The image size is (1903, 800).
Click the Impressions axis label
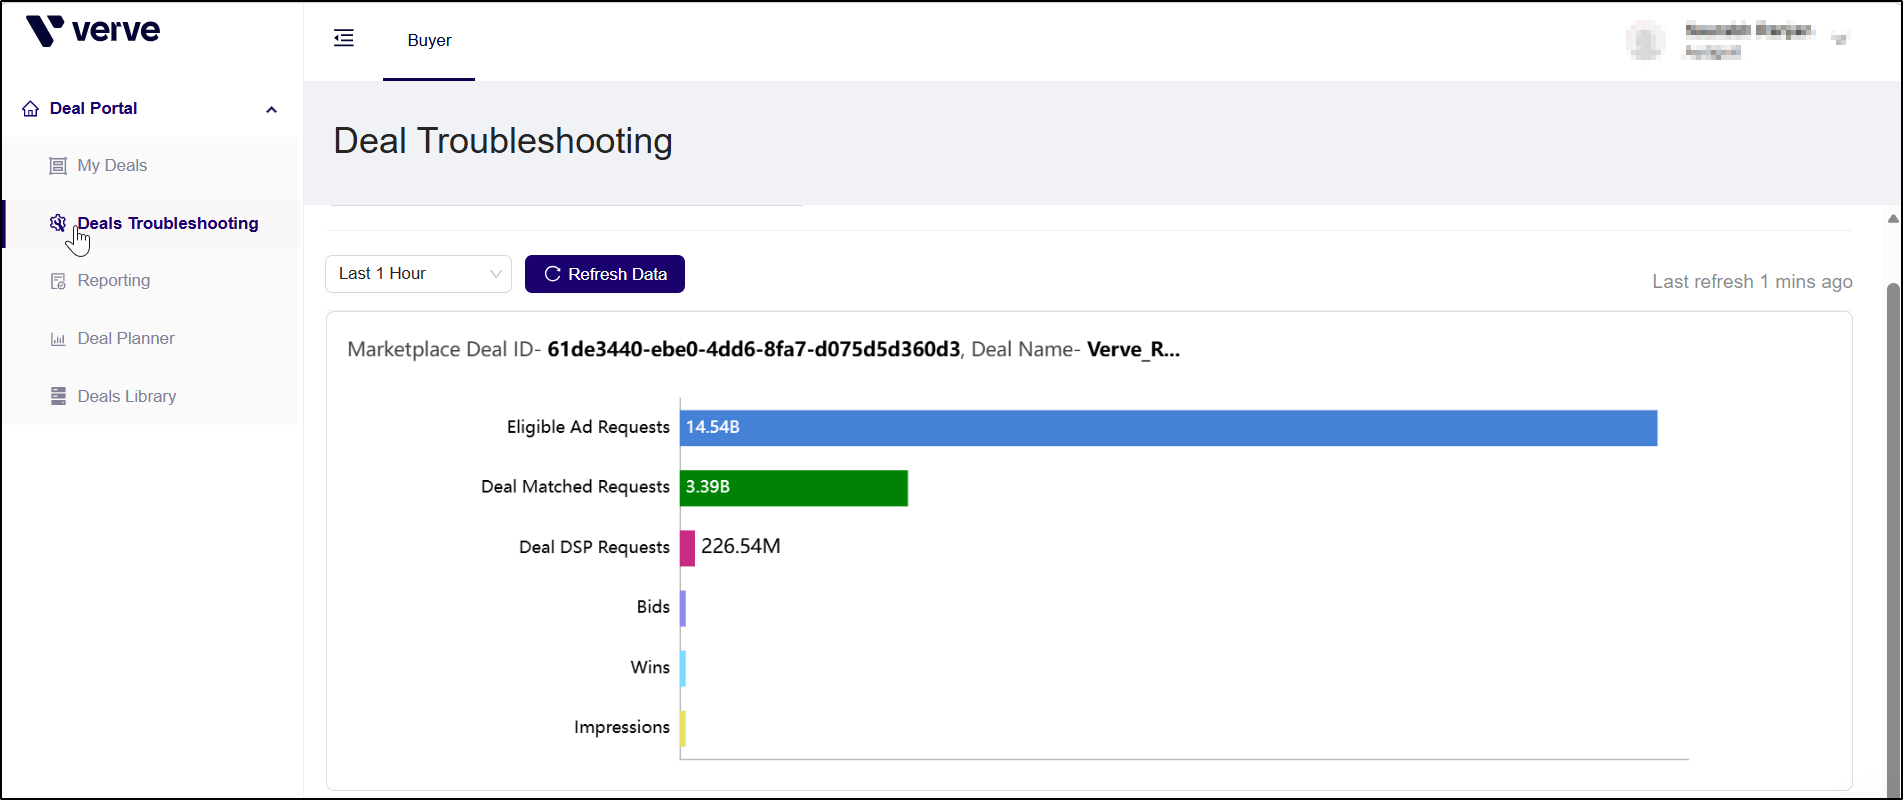point(622,727)
